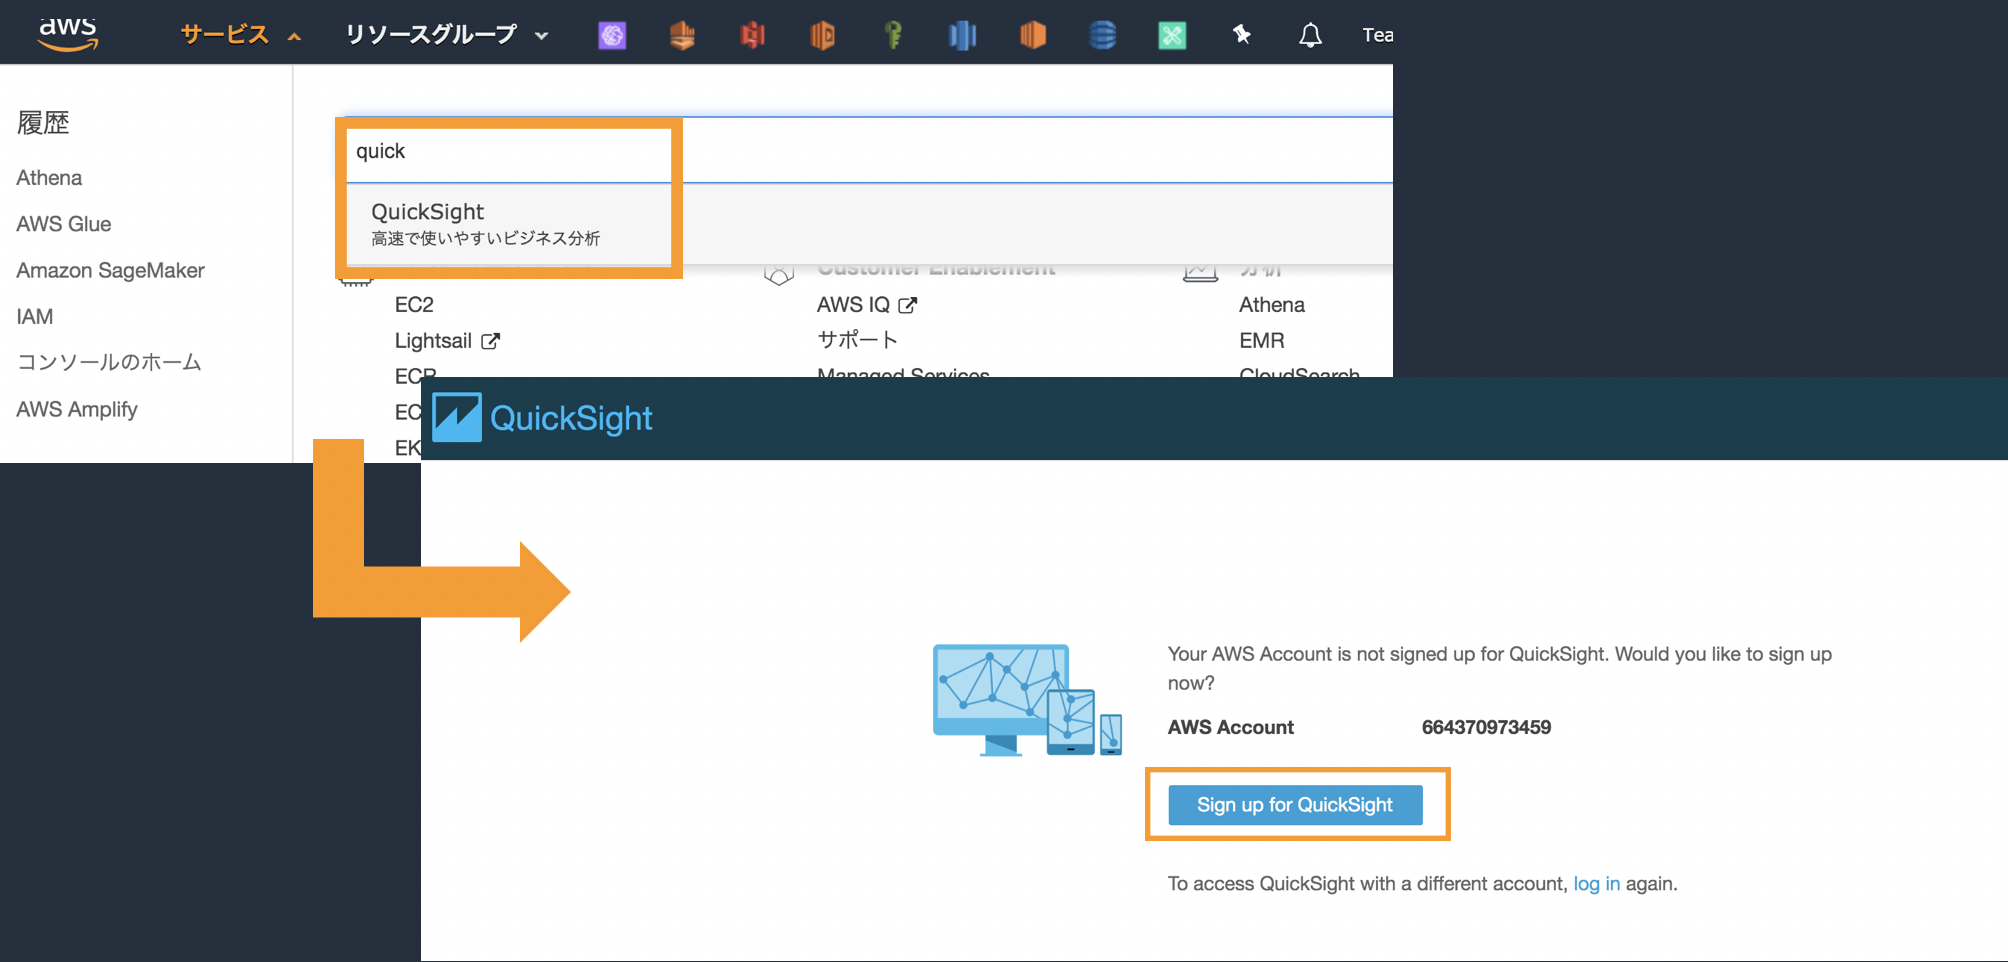Click Sign up for QuickSight button

(x=1295, y=805)
